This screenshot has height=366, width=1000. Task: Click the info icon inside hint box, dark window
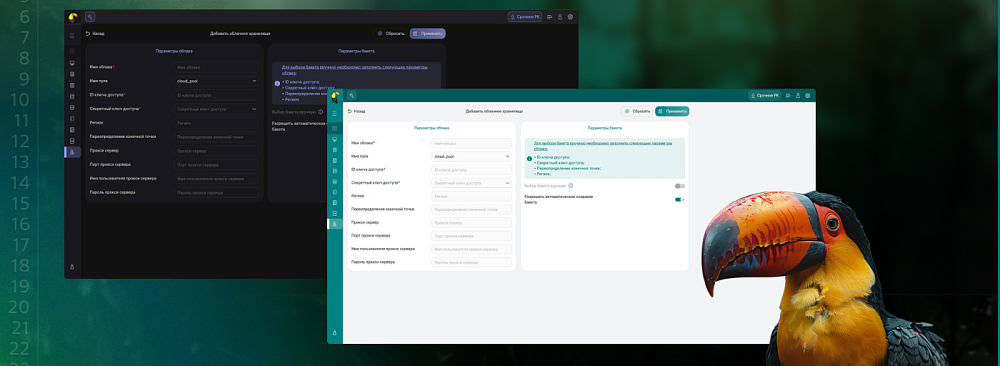(x=277, y=83)
